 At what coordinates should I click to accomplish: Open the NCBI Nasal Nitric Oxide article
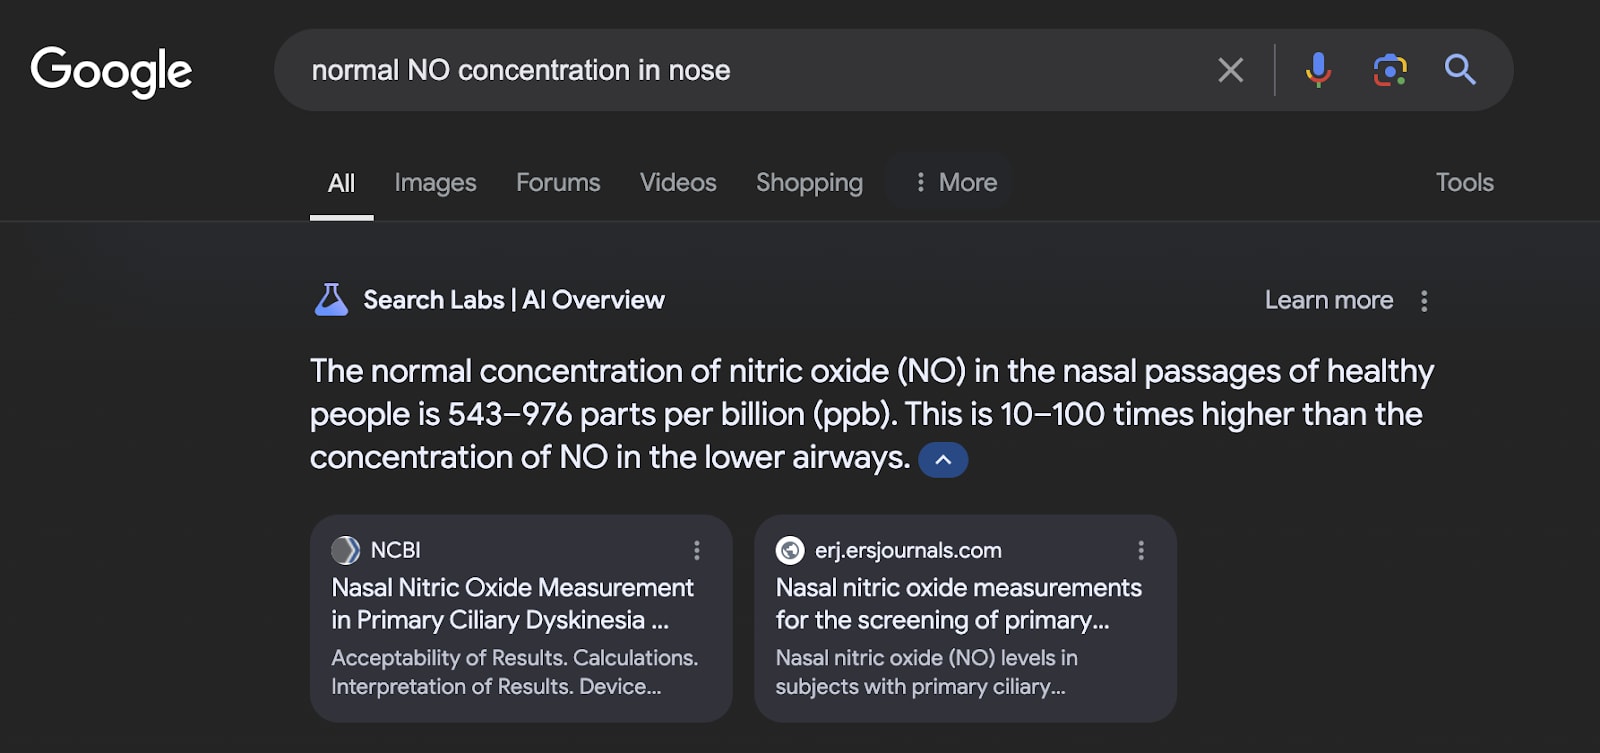point(512,603)
